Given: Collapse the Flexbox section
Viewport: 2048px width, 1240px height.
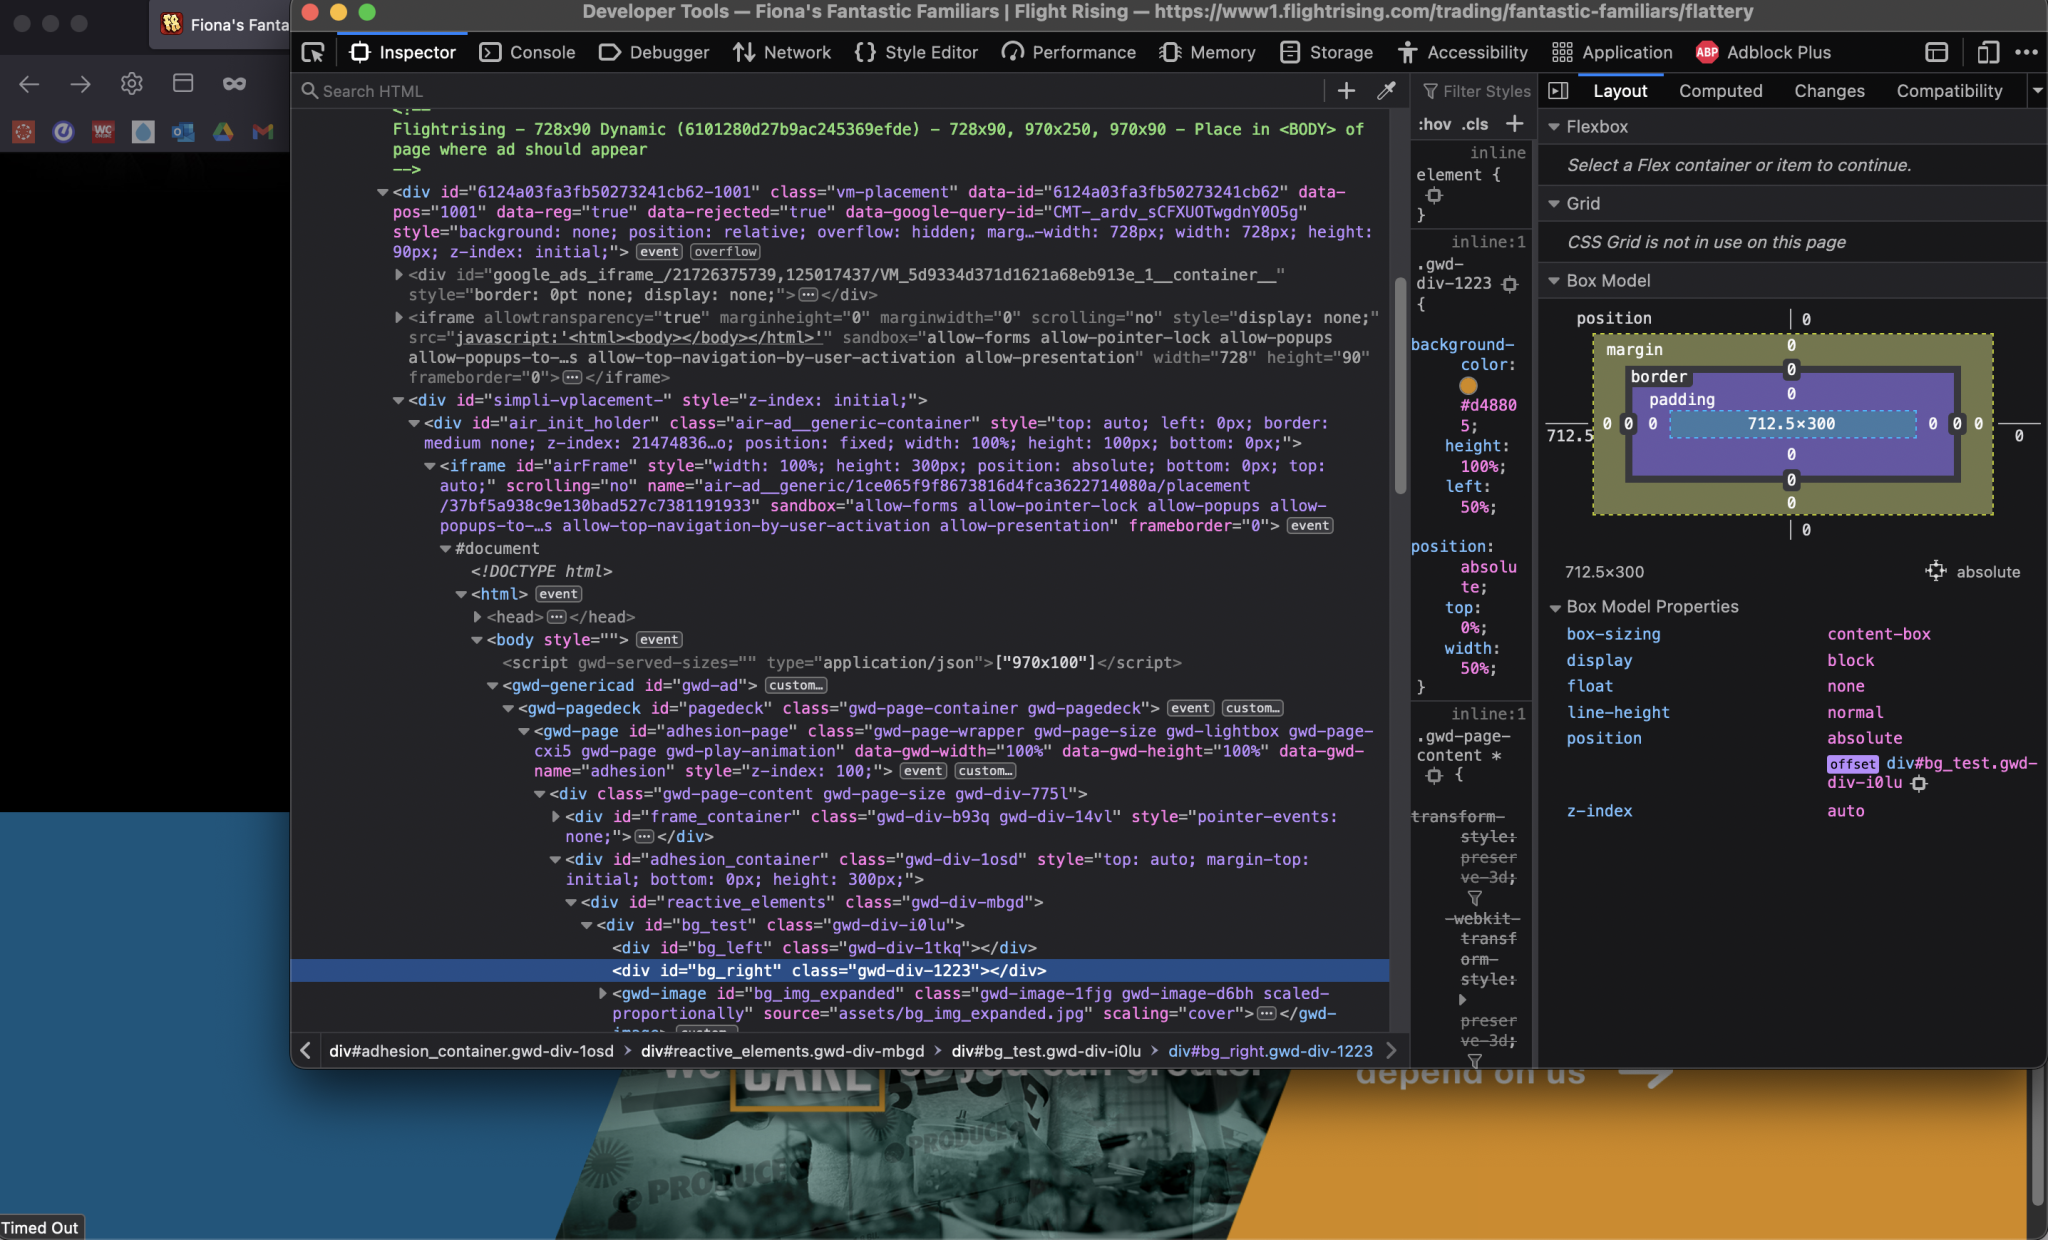Looking at the screenshot, I should [1554, 127].
